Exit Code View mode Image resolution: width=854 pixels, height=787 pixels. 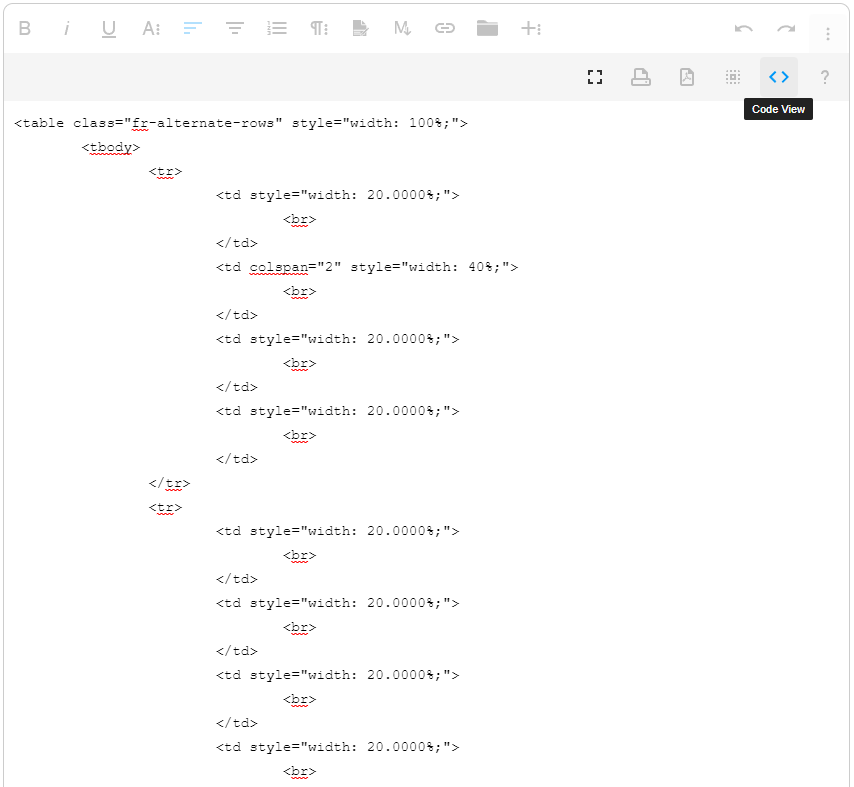[779, 77]
